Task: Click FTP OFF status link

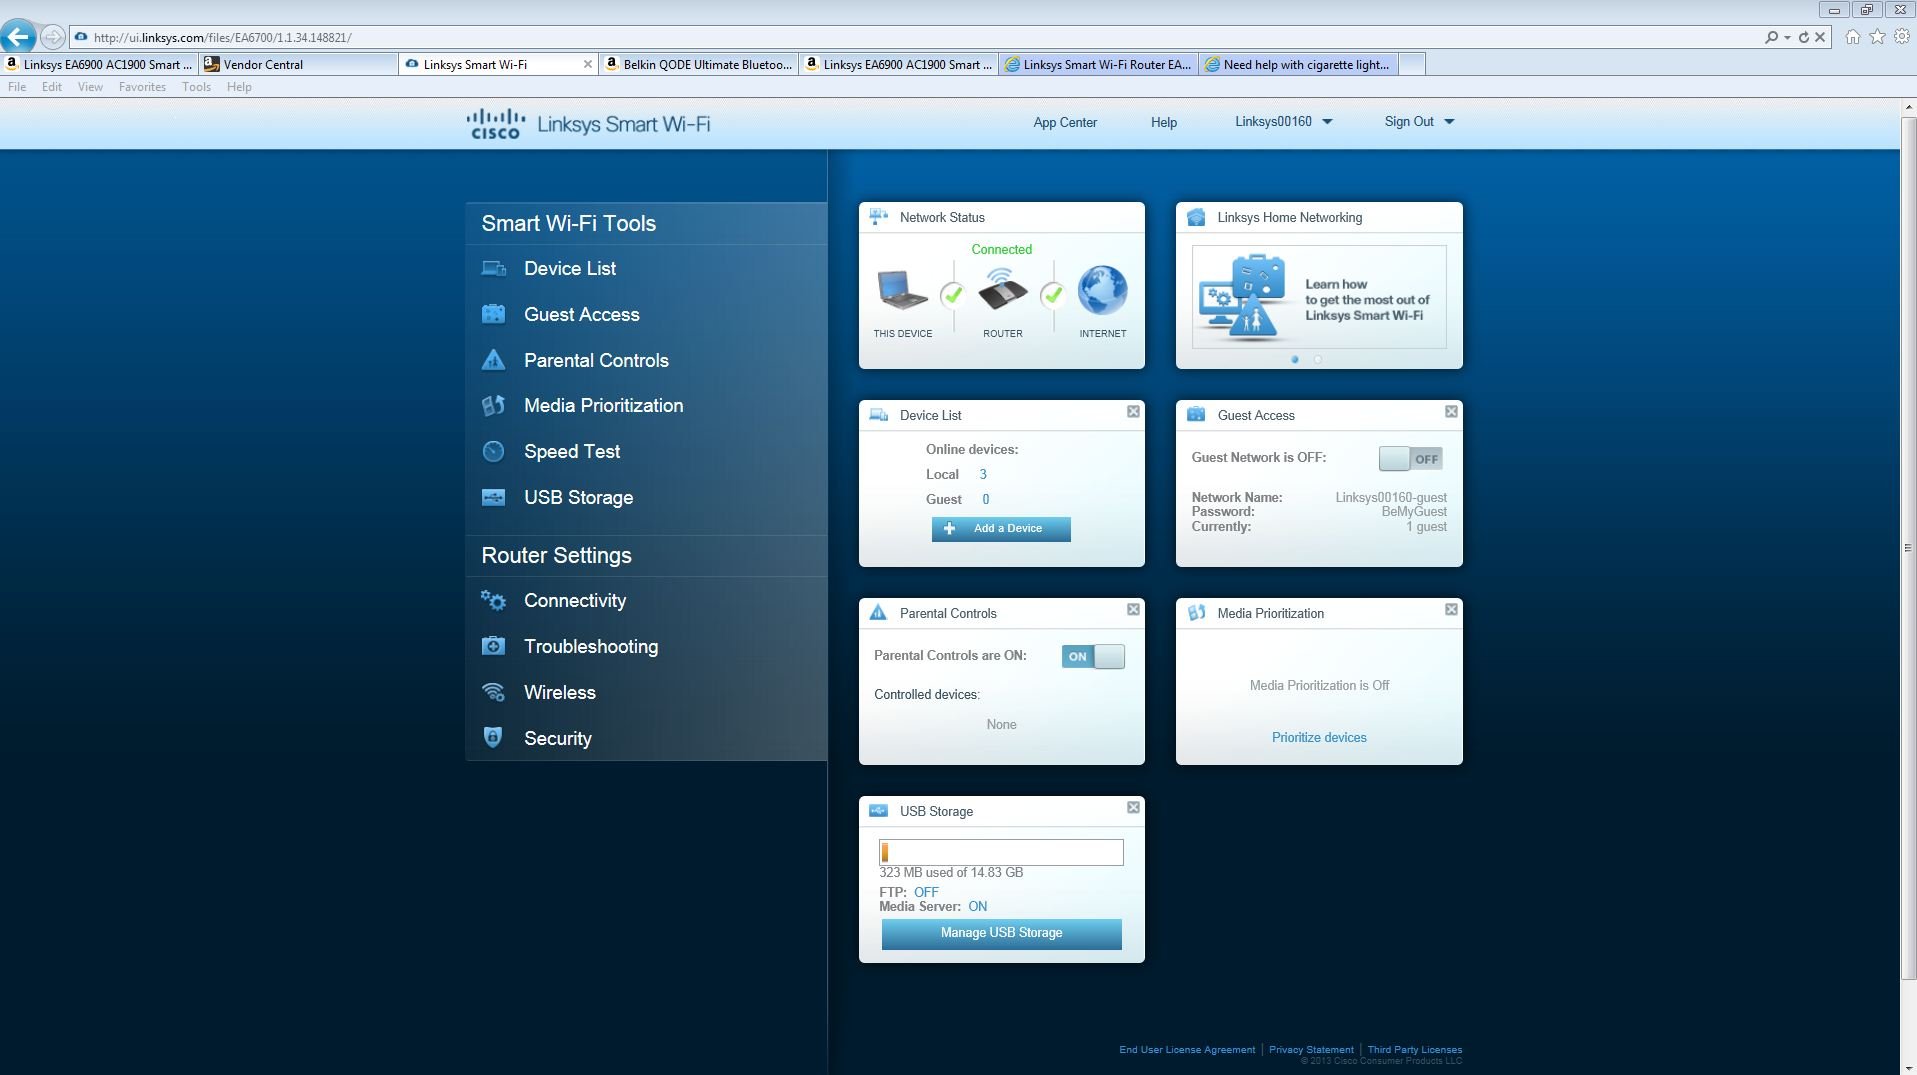Action: [926, 893]
